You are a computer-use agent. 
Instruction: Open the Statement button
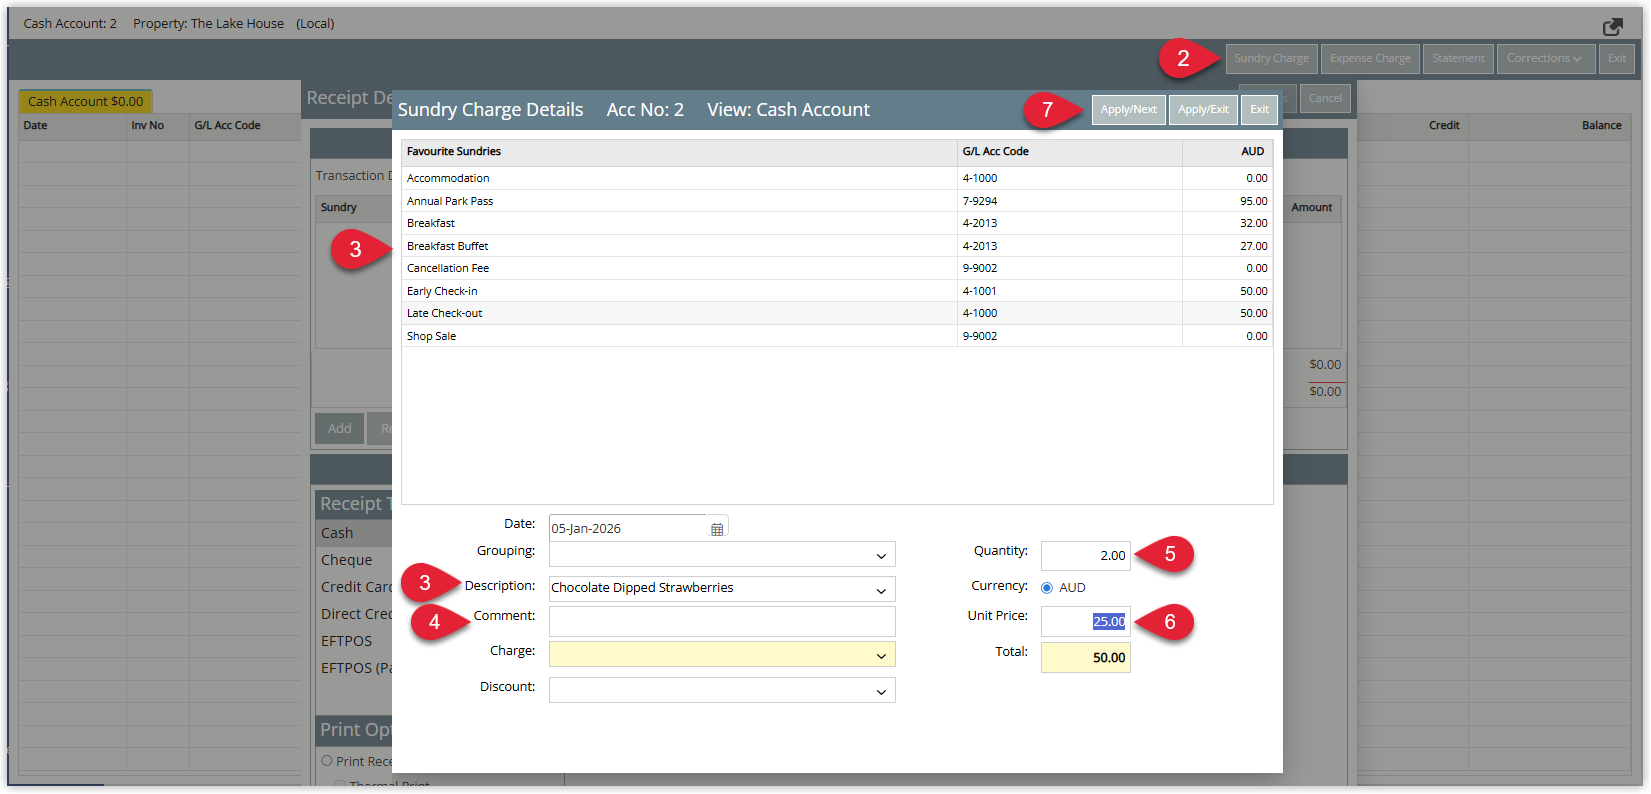coord(1458,58)
